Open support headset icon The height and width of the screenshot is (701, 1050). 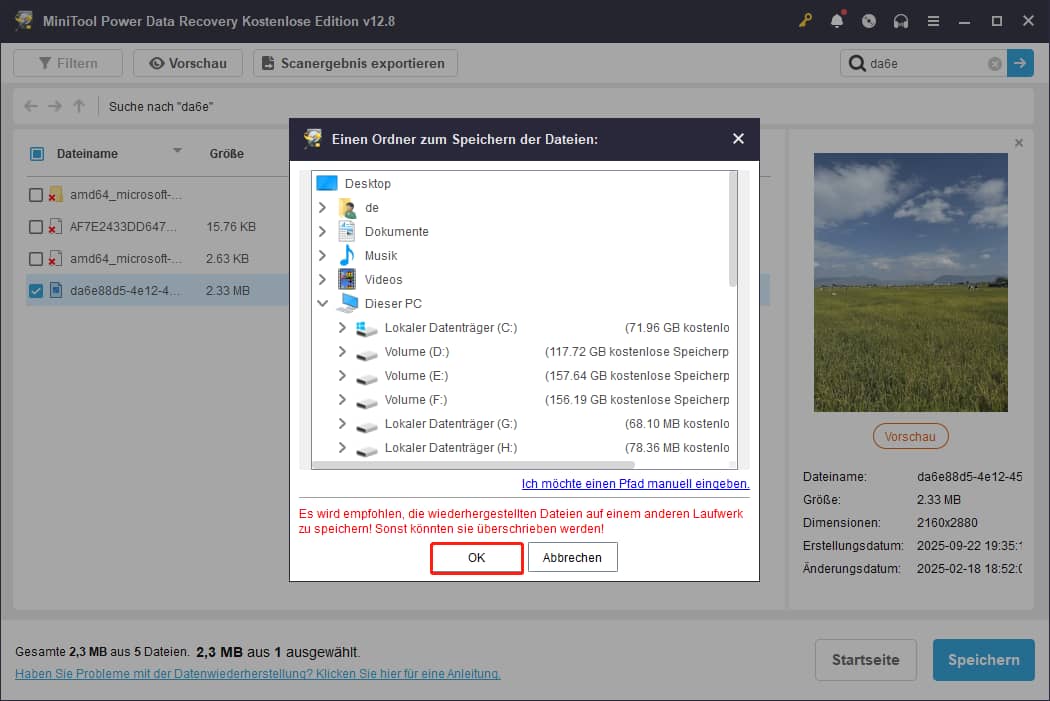point(901,21)
